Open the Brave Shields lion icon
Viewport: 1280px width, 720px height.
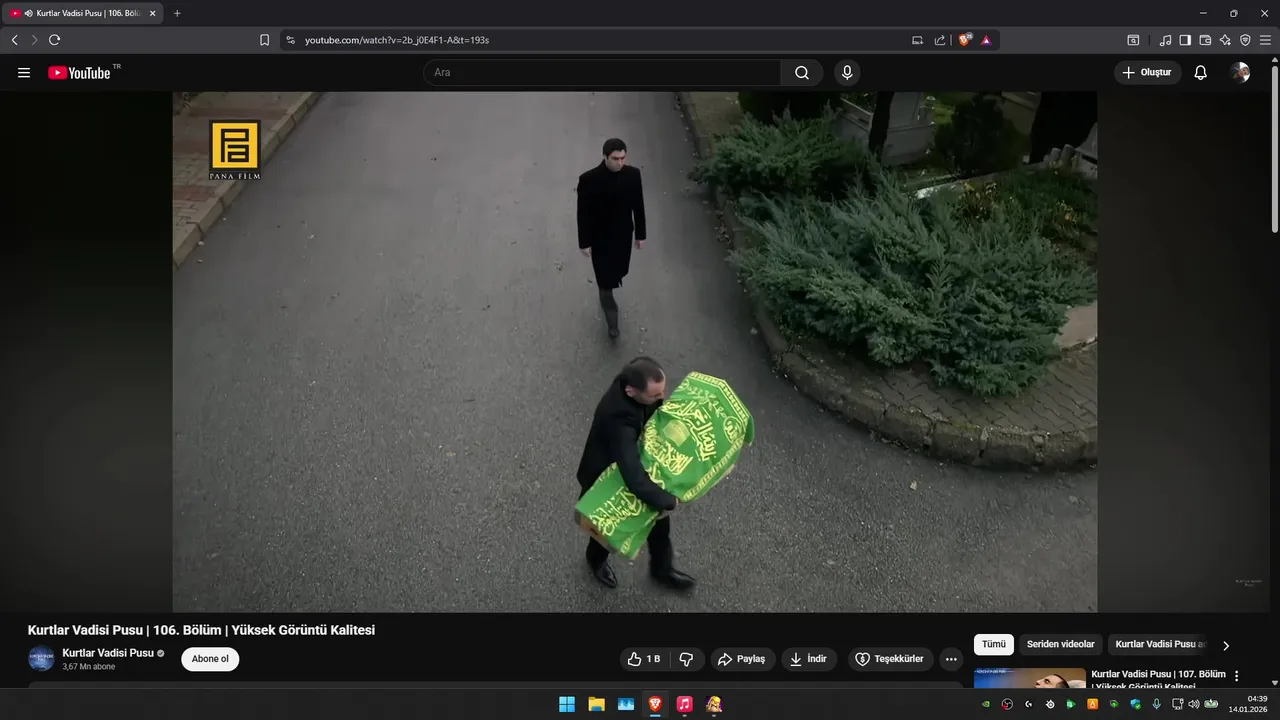tap(965, 40)
